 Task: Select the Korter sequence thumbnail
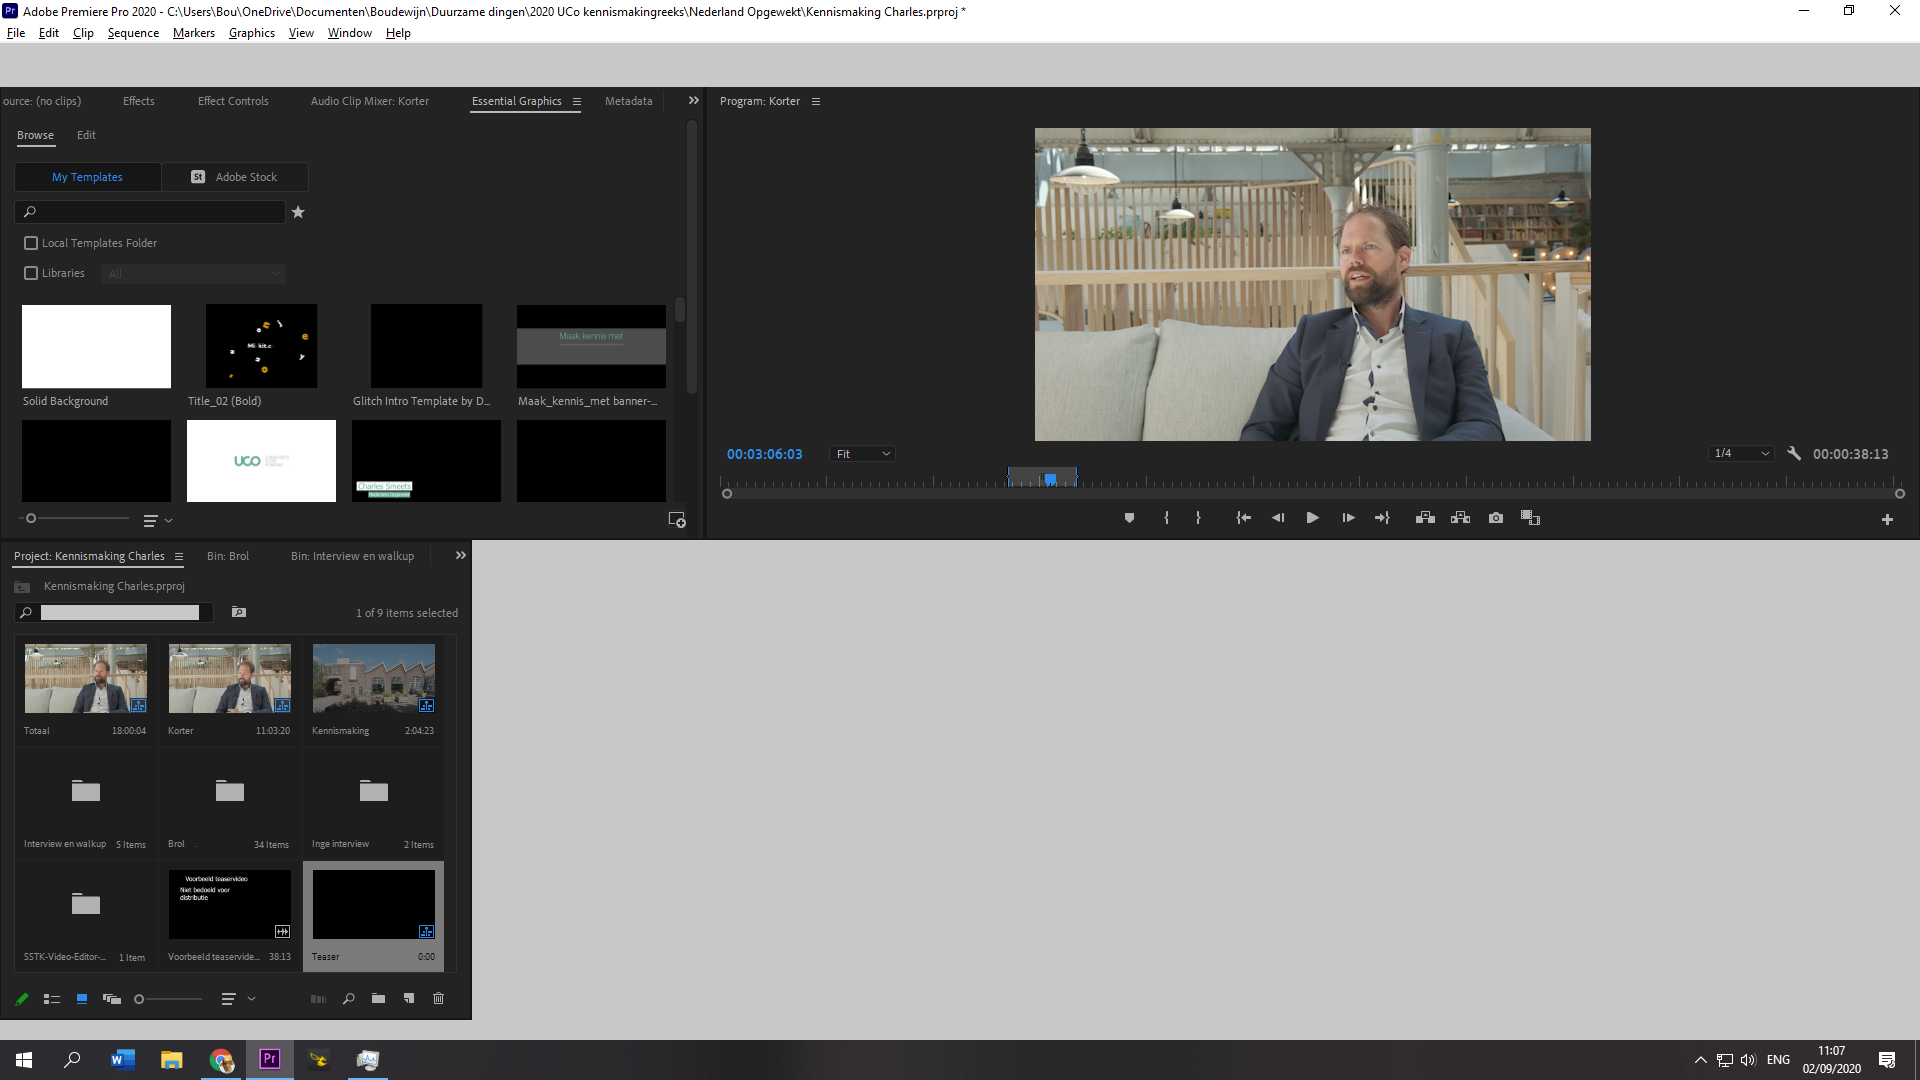229,679
